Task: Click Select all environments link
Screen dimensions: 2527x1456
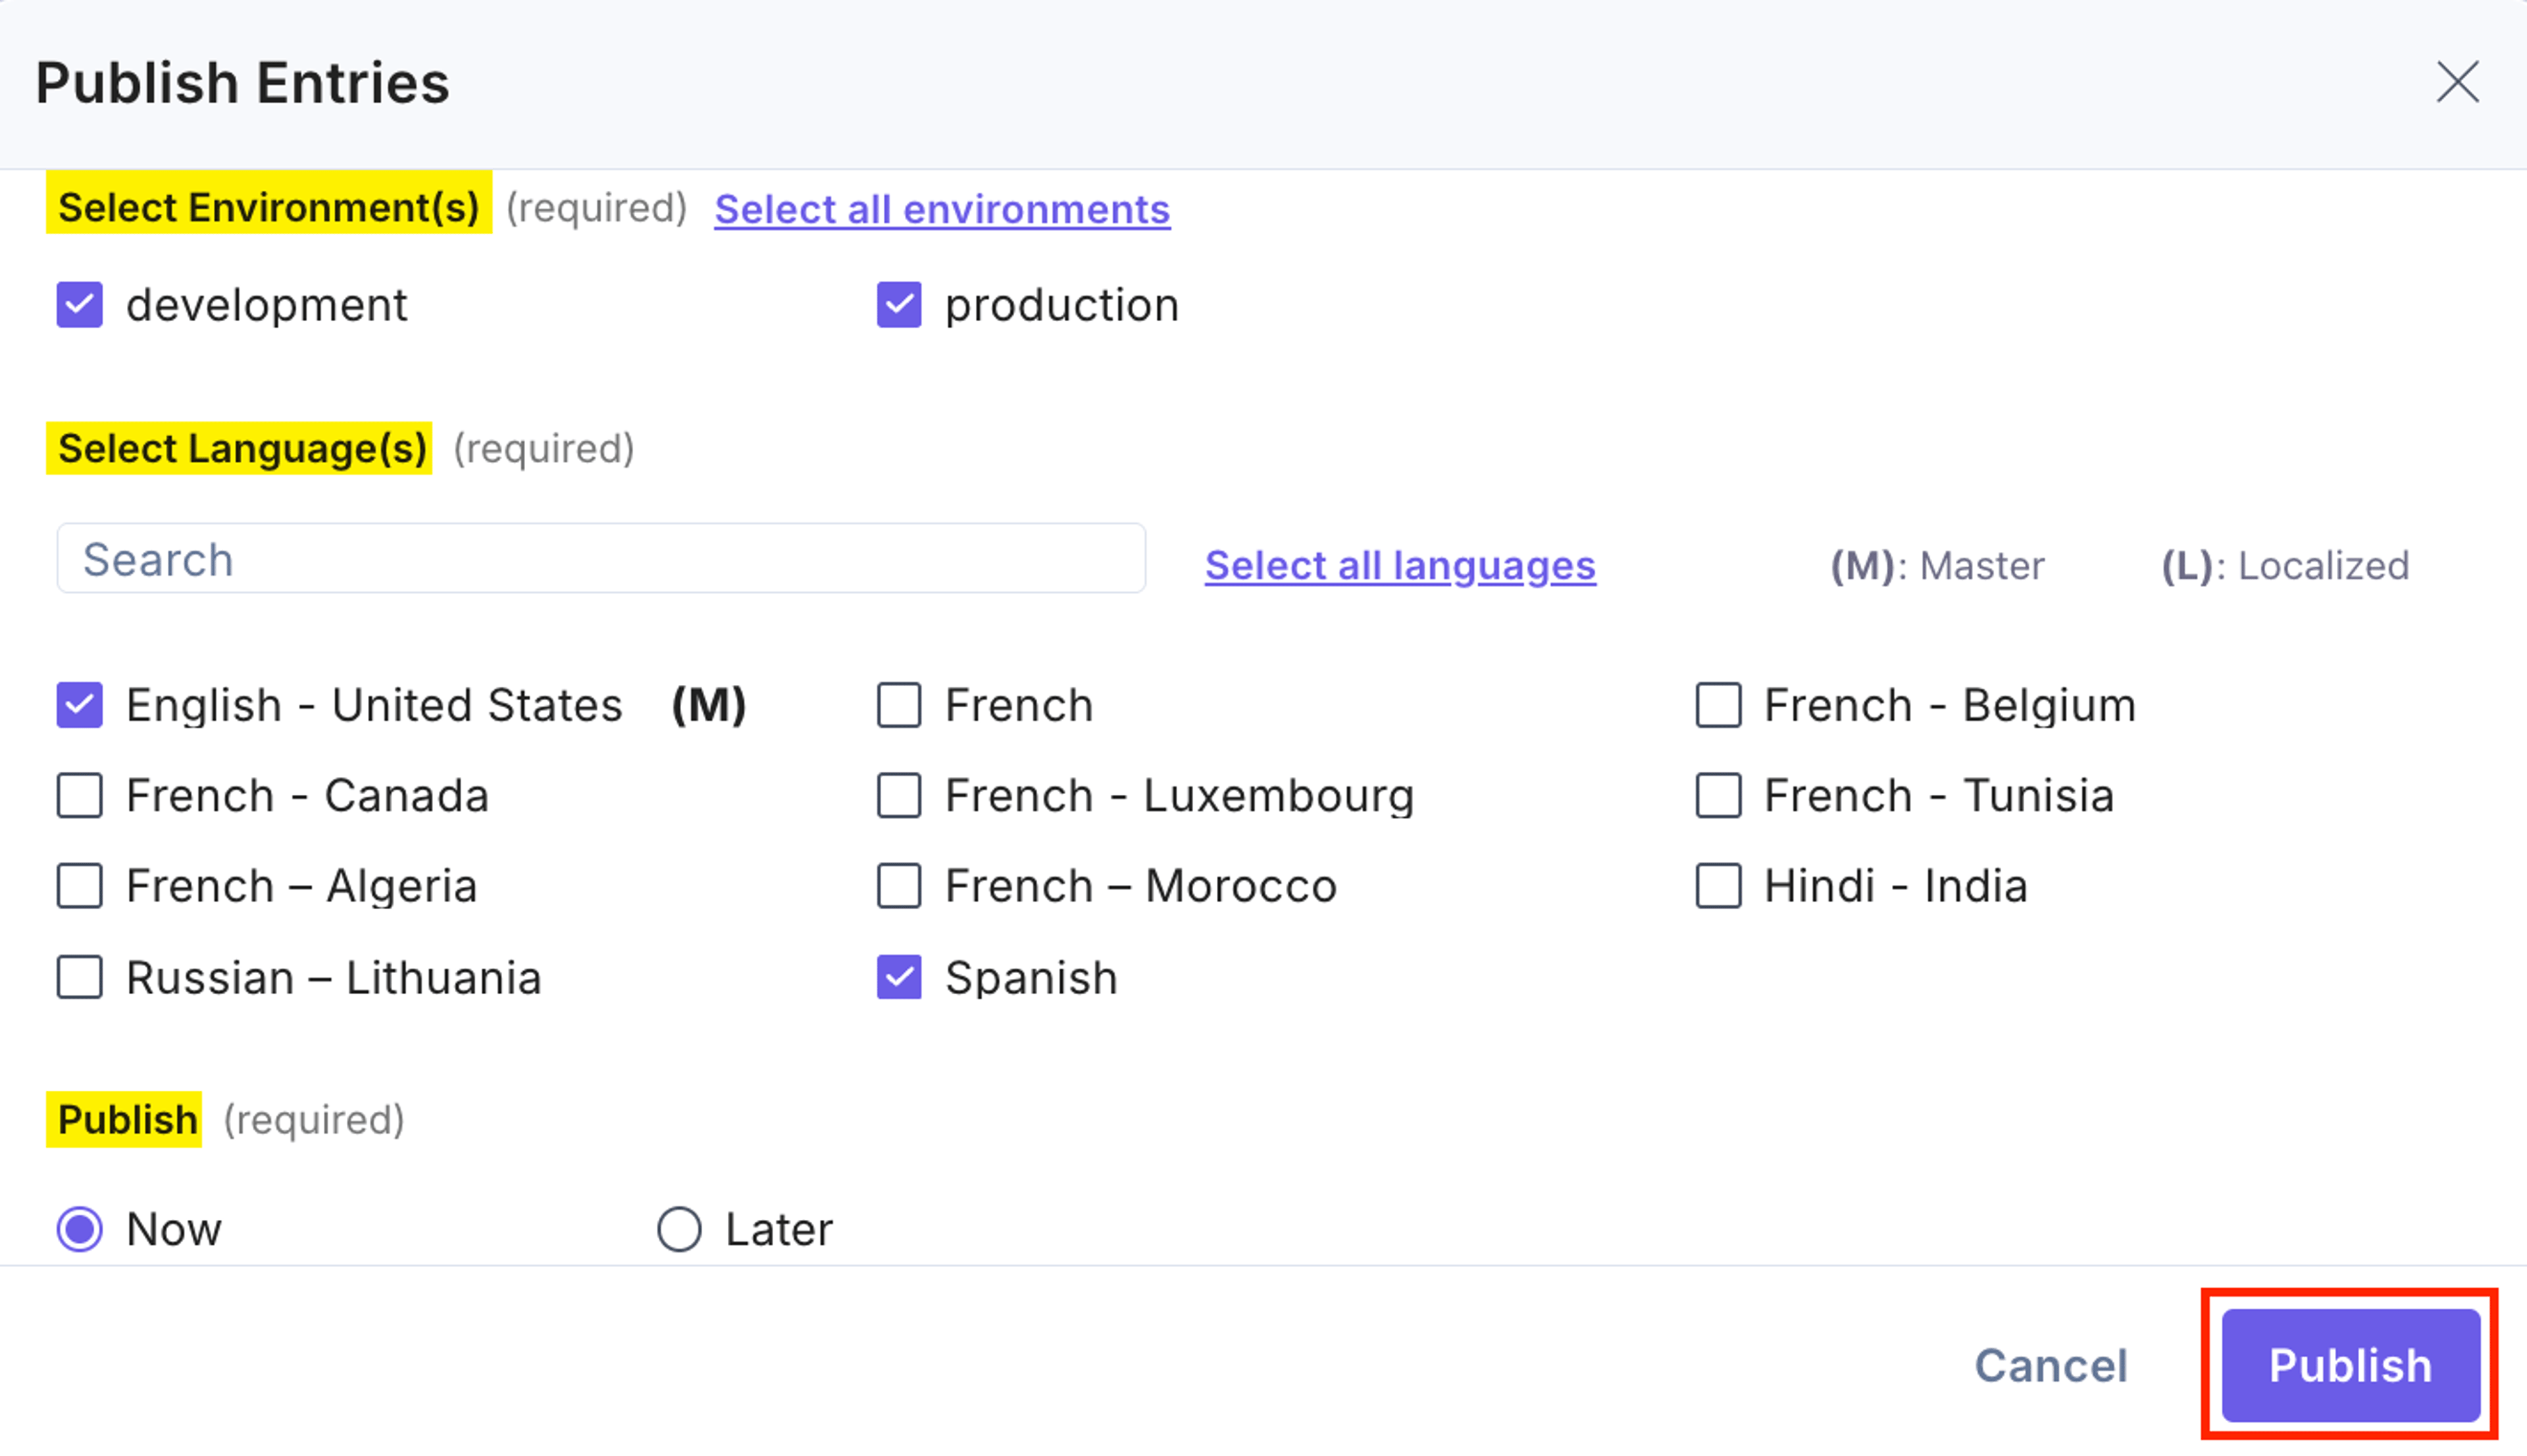Action: (942, 209)
